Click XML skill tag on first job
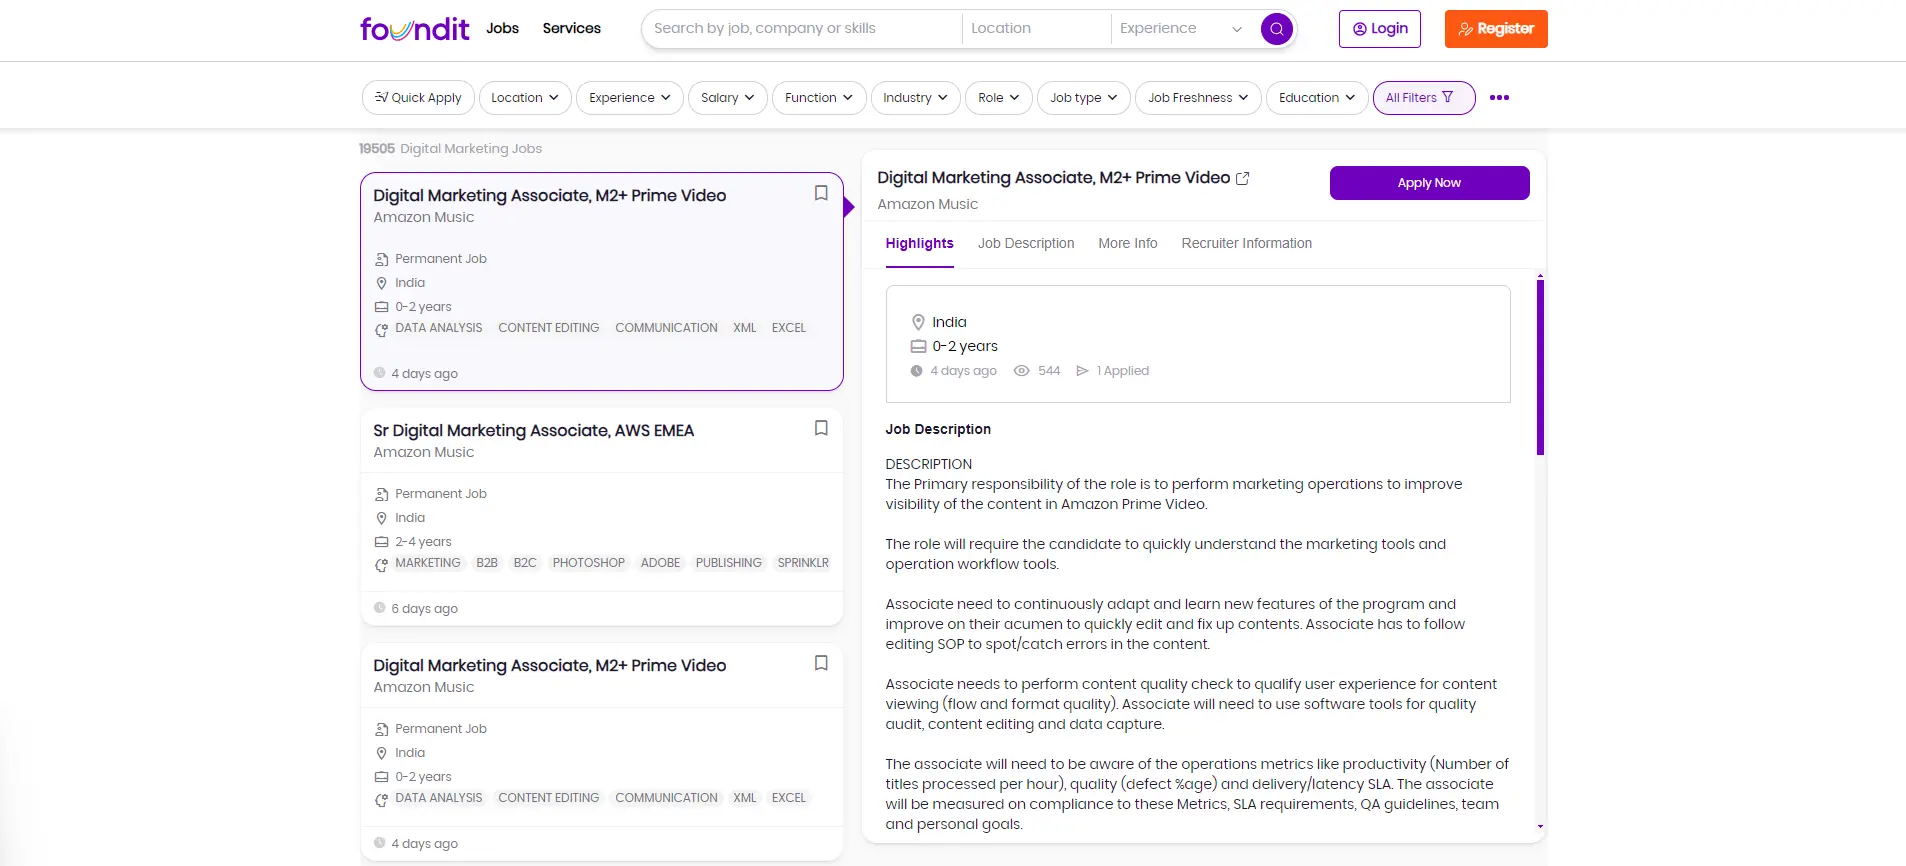This screenshot has height=866, width=1906. point(744,328)
